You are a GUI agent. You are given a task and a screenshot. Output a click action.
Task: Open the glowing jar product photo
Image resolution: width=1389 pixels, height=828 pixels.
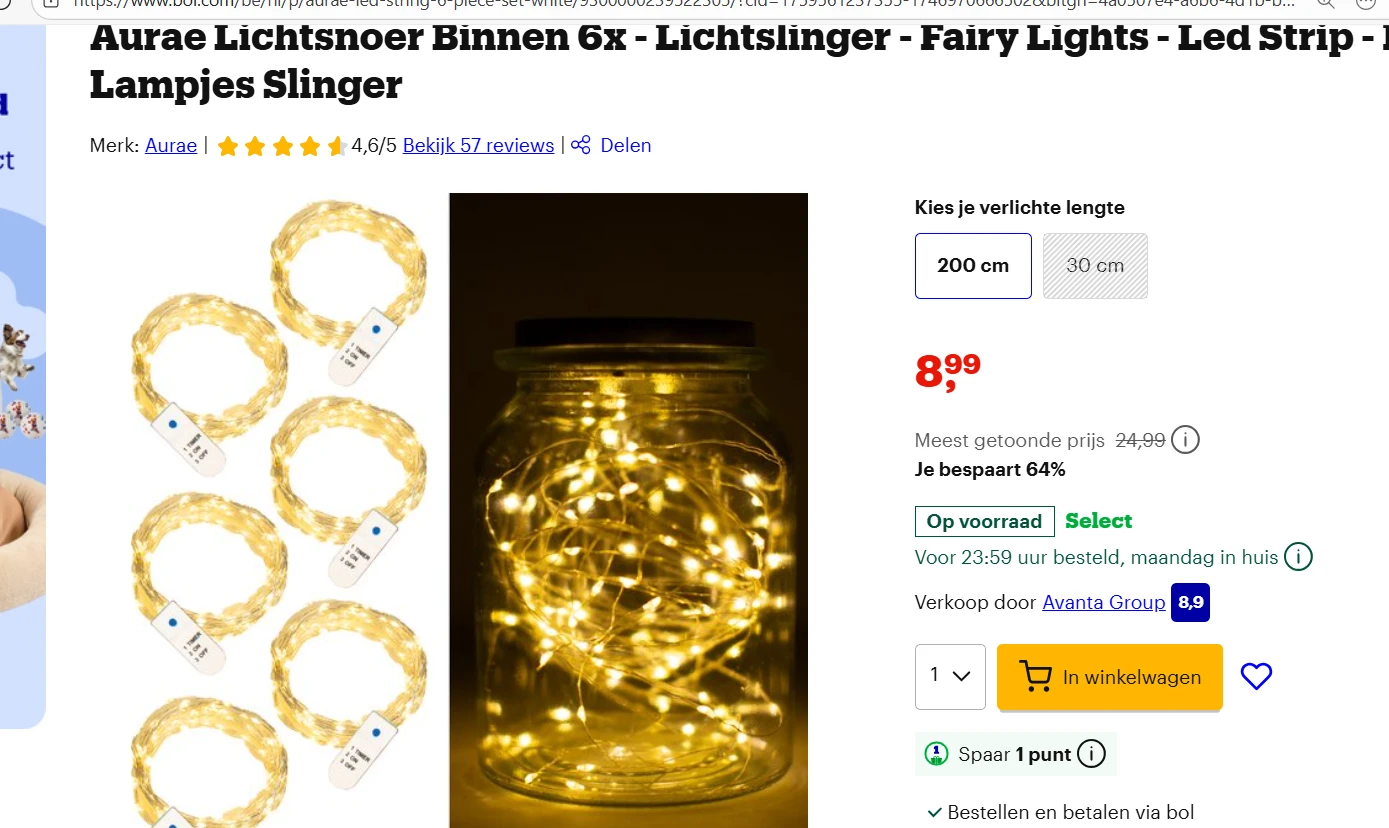628,510
